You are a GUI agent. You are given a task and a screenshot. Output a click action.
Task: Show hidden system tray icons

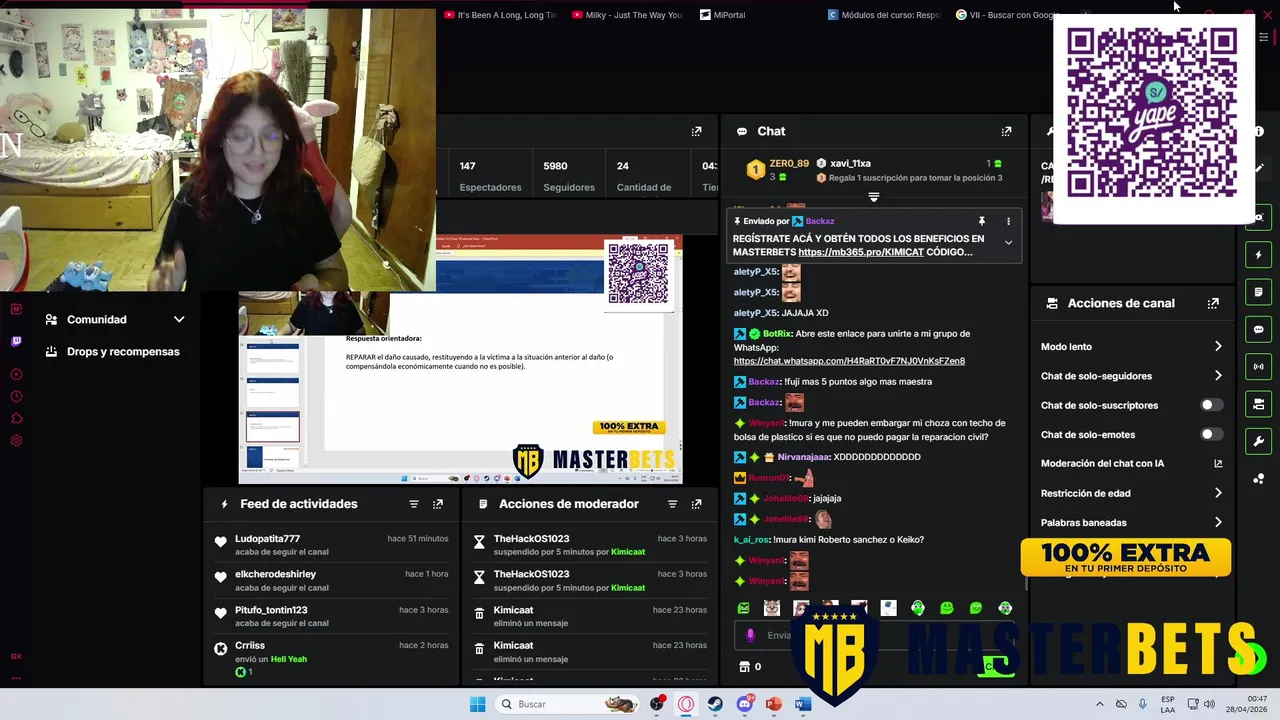point(1100,704)
